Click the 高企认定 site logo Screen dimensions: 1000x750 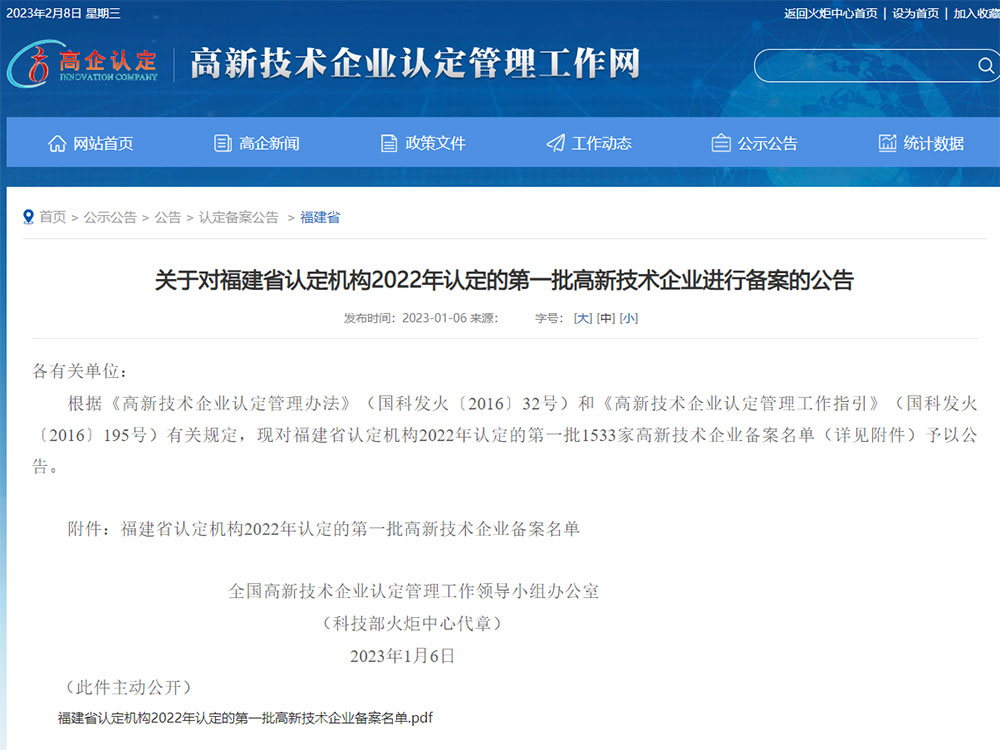coord(84,63)
